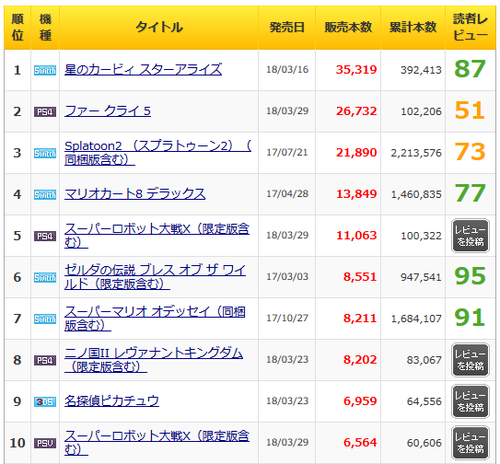Open the スーパーマリオ オデッセイ title link
500x464 pixels.
coord(155,318)
